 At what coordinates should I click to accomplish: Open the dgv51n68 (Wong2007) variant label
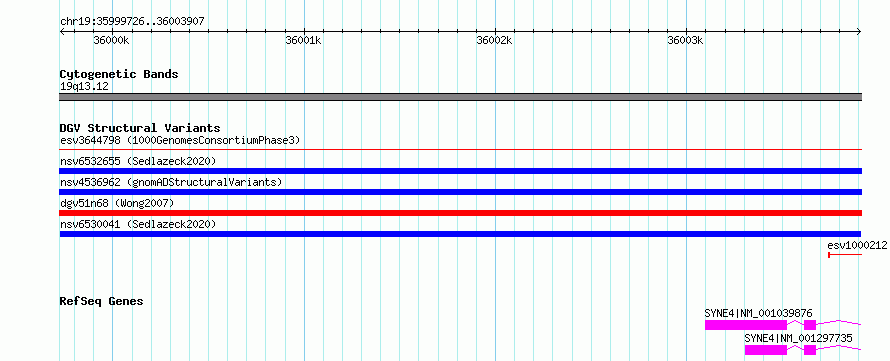[117, 203]
